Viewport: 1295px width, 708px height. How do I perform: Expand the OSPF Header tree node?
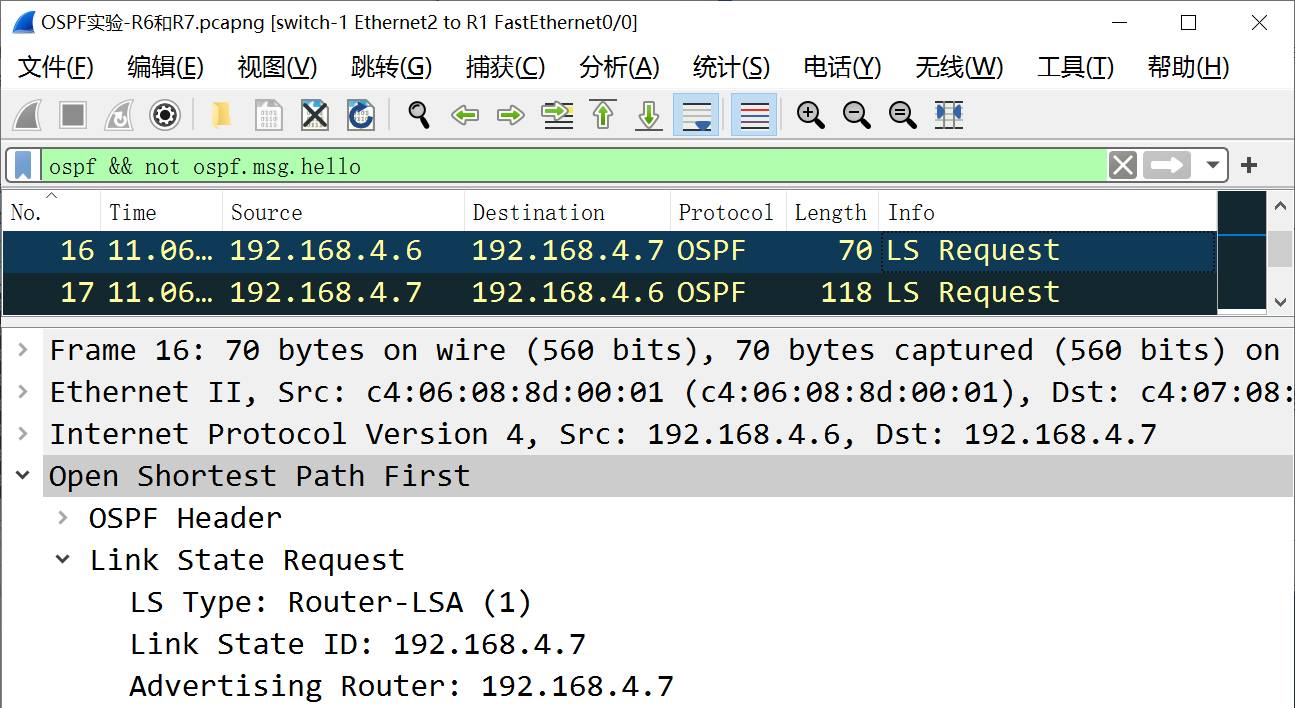tap(63, 518)
